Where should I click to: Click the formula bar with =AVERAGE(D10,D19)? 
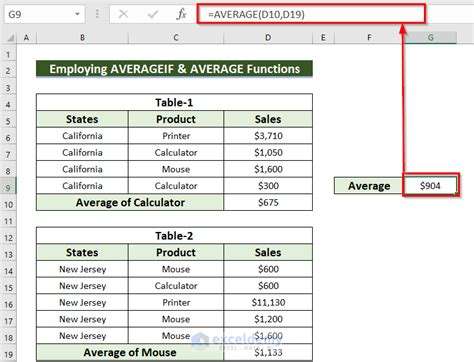[x=311, y=14]
